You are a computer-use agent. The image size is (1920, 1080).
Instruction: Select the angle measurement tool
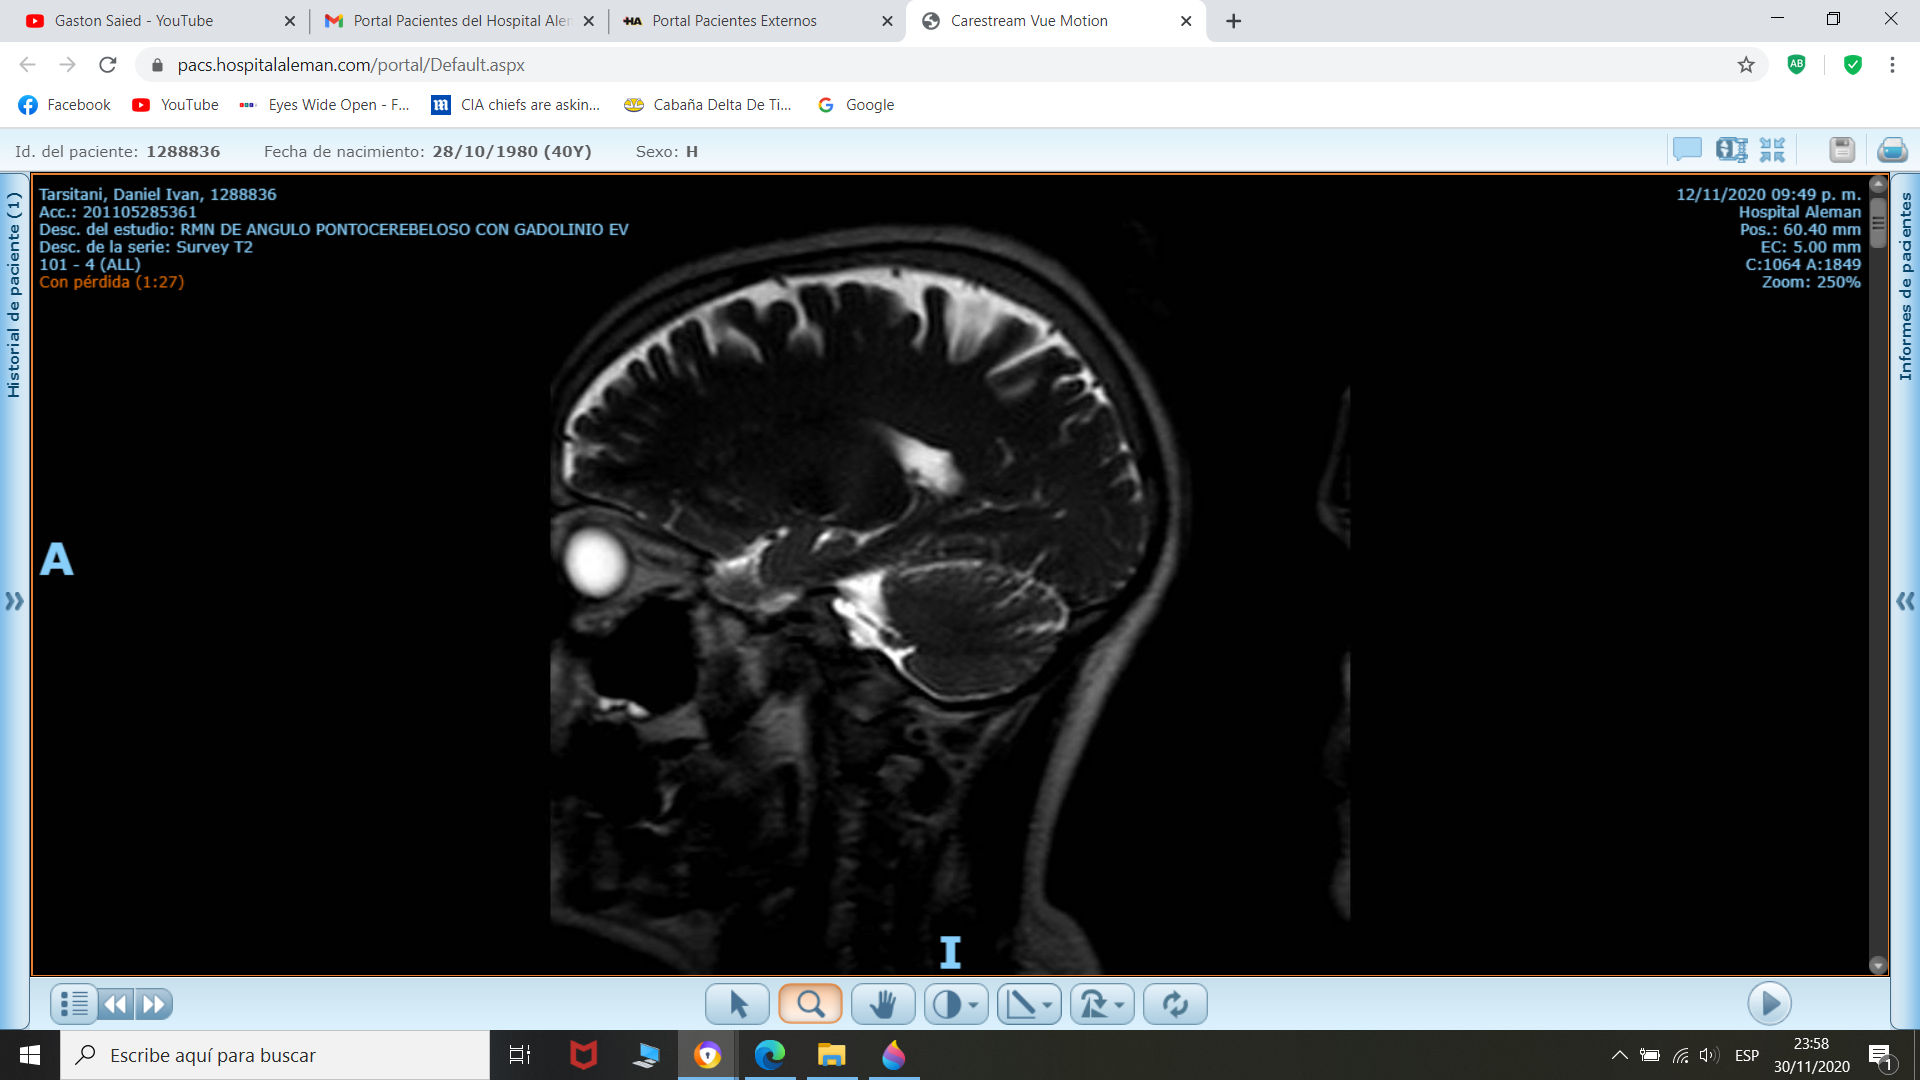tap(1020, 1004)
